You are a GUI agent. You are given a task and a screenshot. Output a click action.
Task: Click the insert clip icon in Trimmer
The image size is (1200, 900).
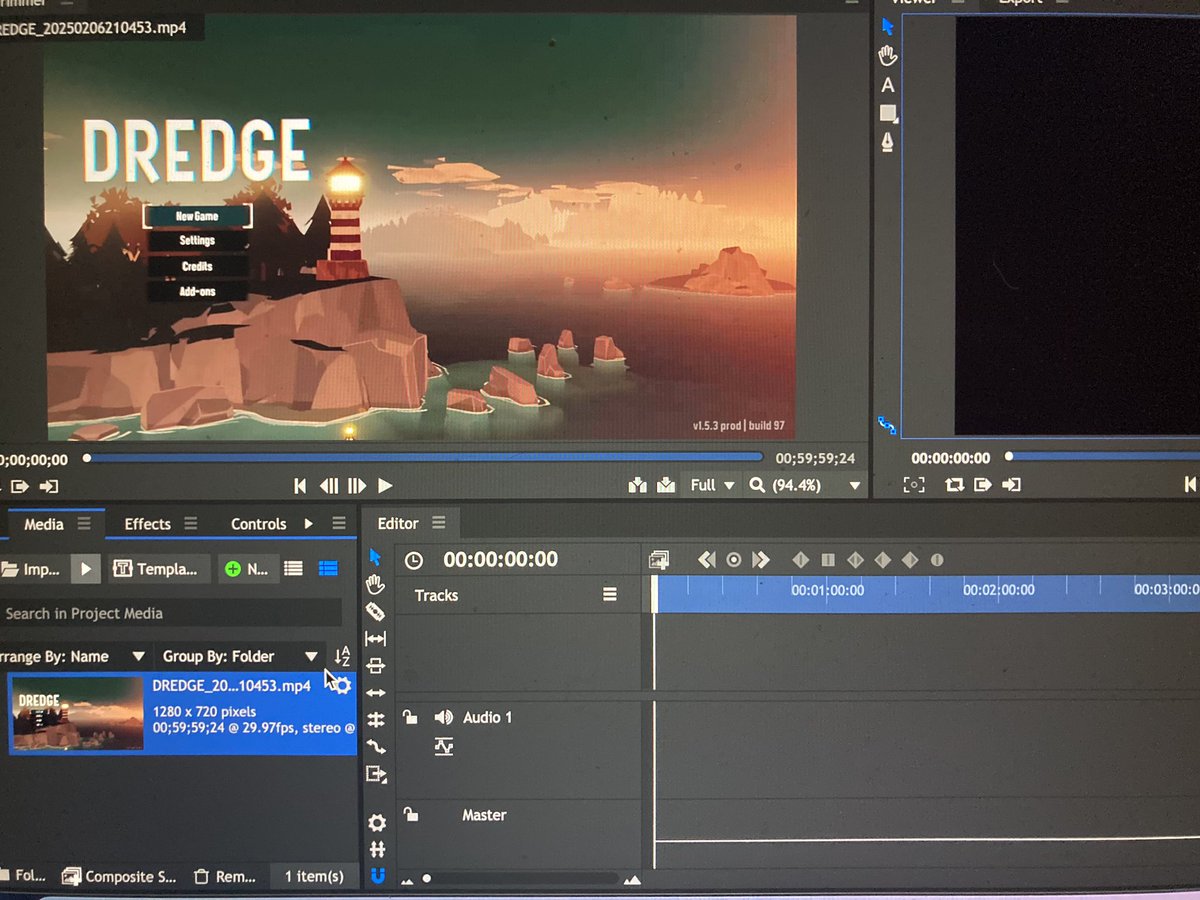(x=638, y=485)
